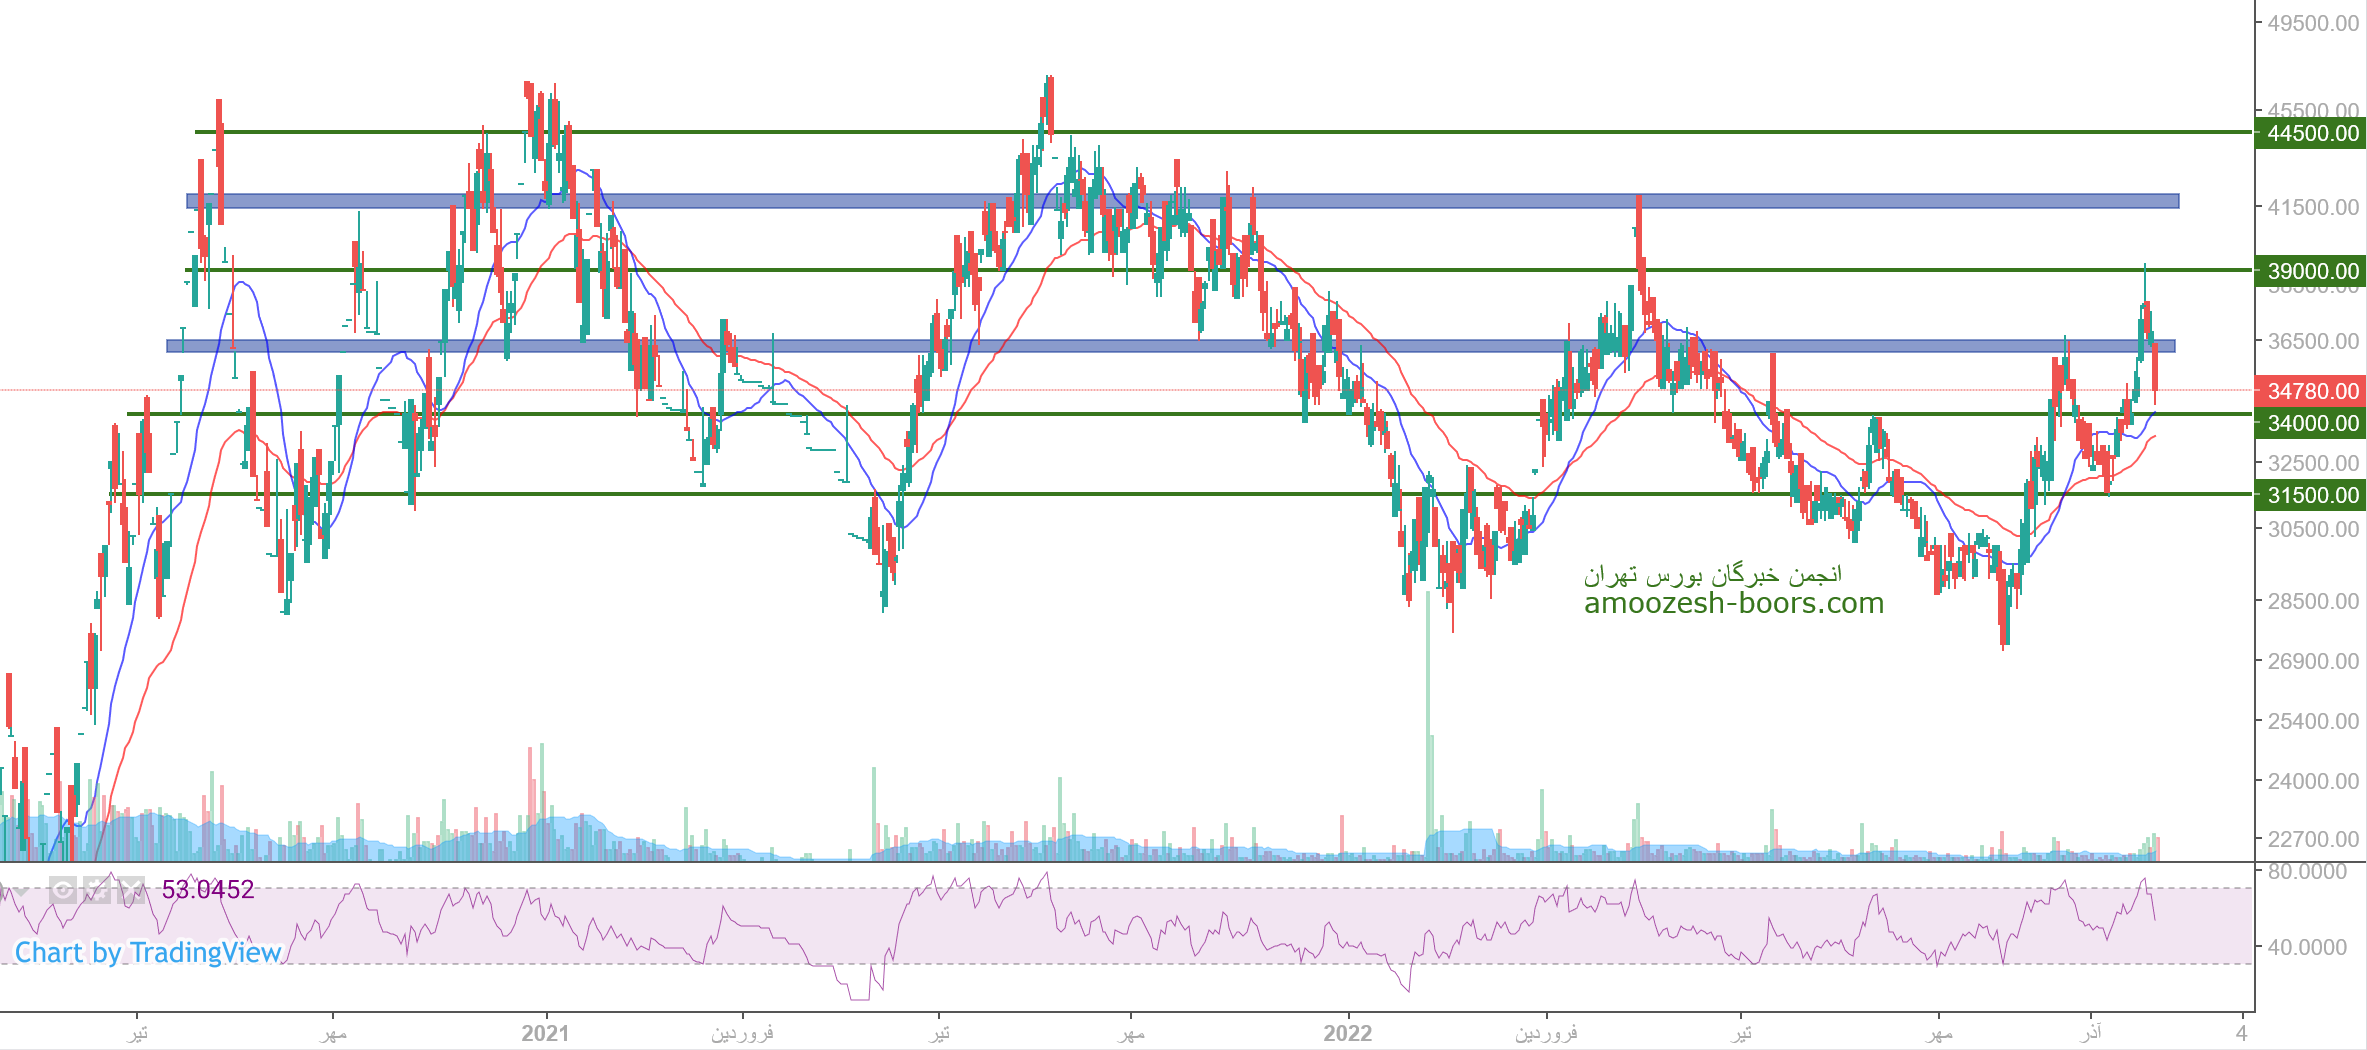
Task: Select the 34000.00 green price label
Action: click(x=2311, y=423)
